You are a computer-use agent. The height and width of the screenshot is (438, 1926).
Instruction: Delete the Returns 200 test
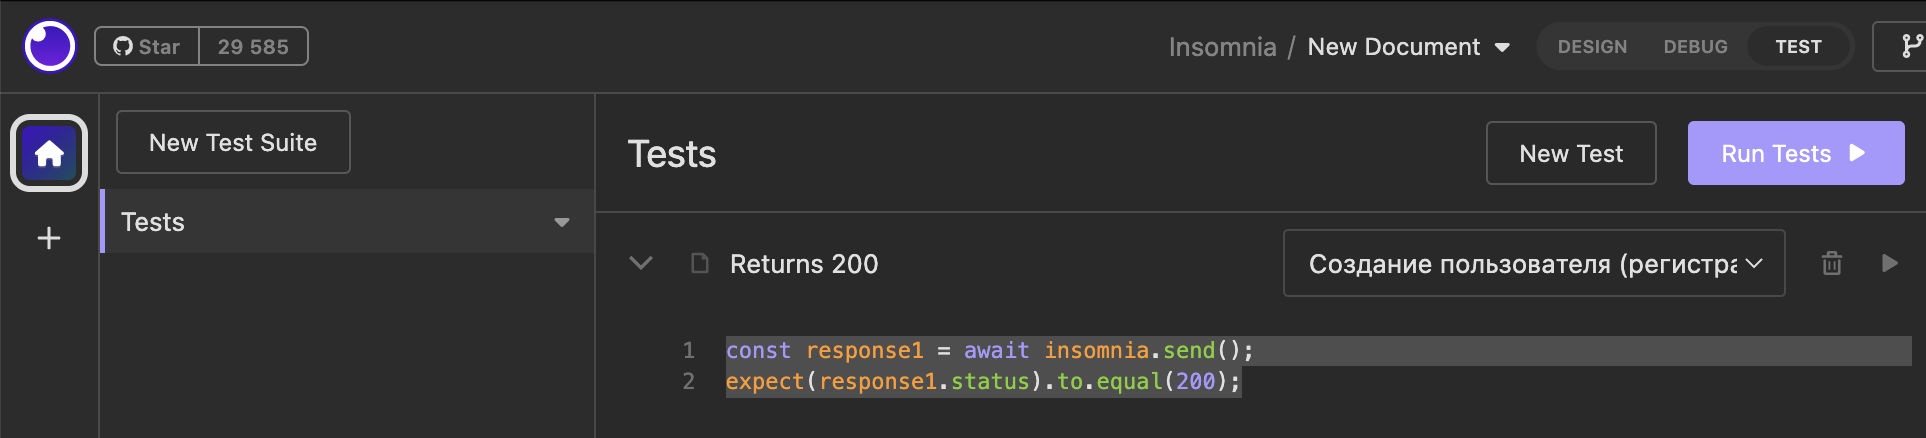pos(1831,263)
